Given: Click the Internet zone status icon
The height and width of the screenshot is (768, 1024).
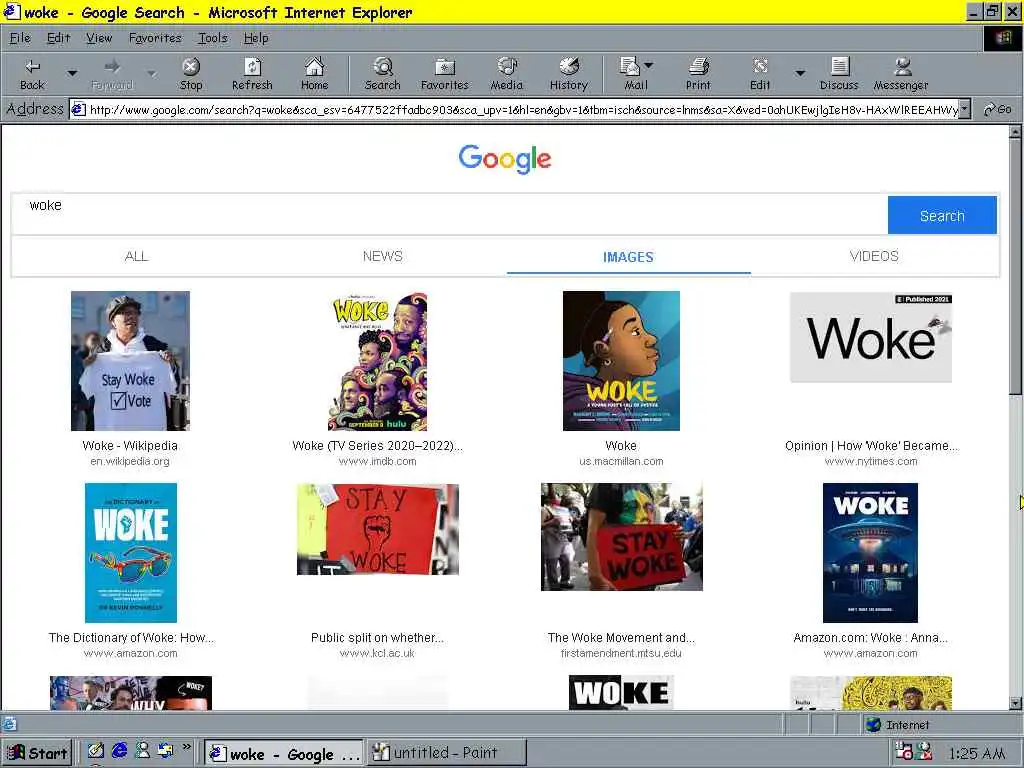Looking at the screenshot, I should [x=873, y=724].
